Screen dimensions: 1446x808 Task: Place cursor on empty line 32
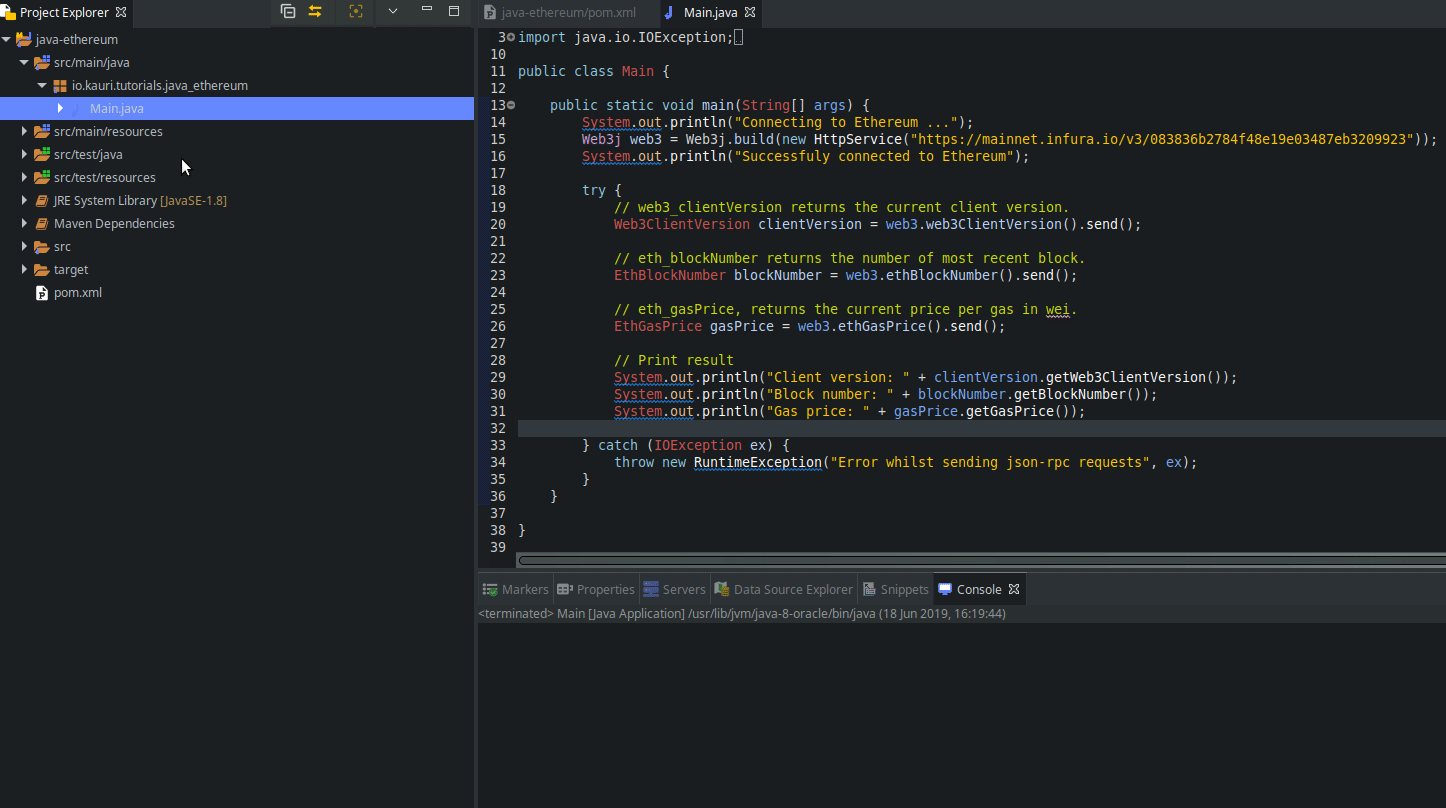click(x=981, y=428)
